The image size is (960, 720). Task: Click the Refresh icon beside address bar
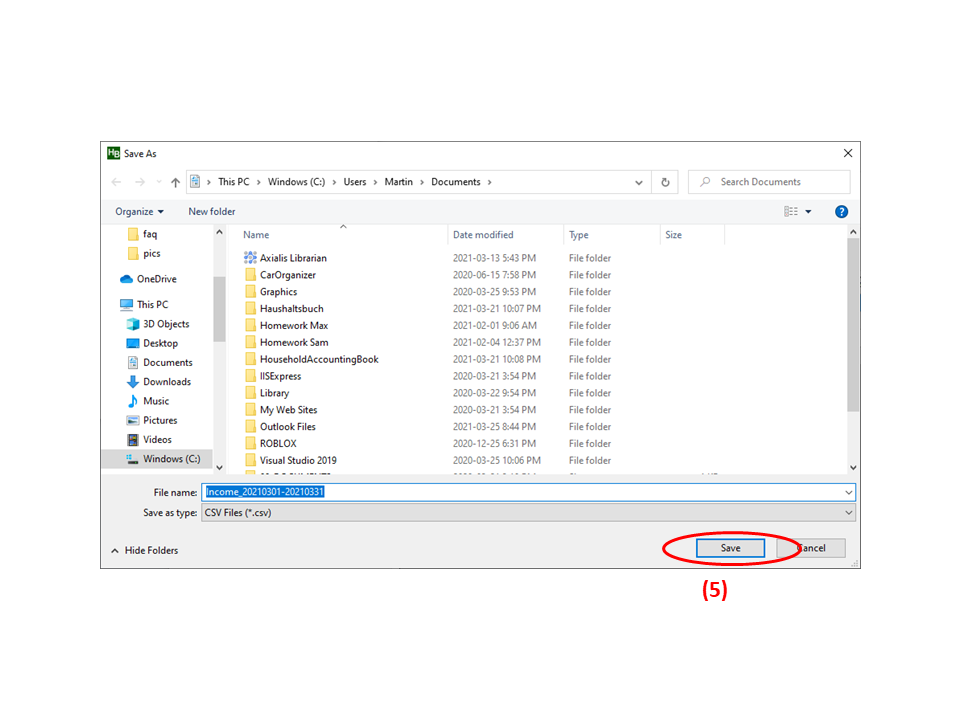tap(665, 182)
